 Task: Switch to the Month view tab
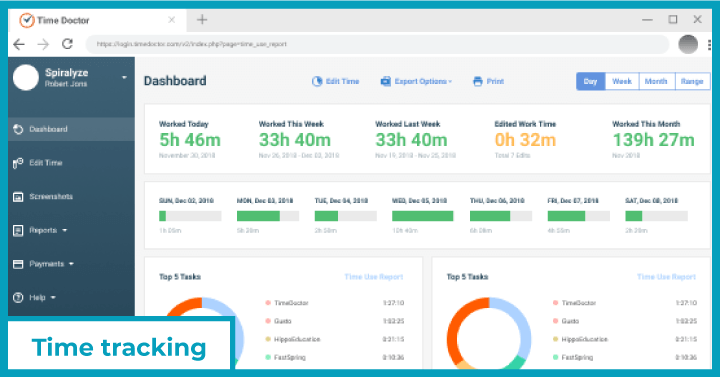[656, 81]
